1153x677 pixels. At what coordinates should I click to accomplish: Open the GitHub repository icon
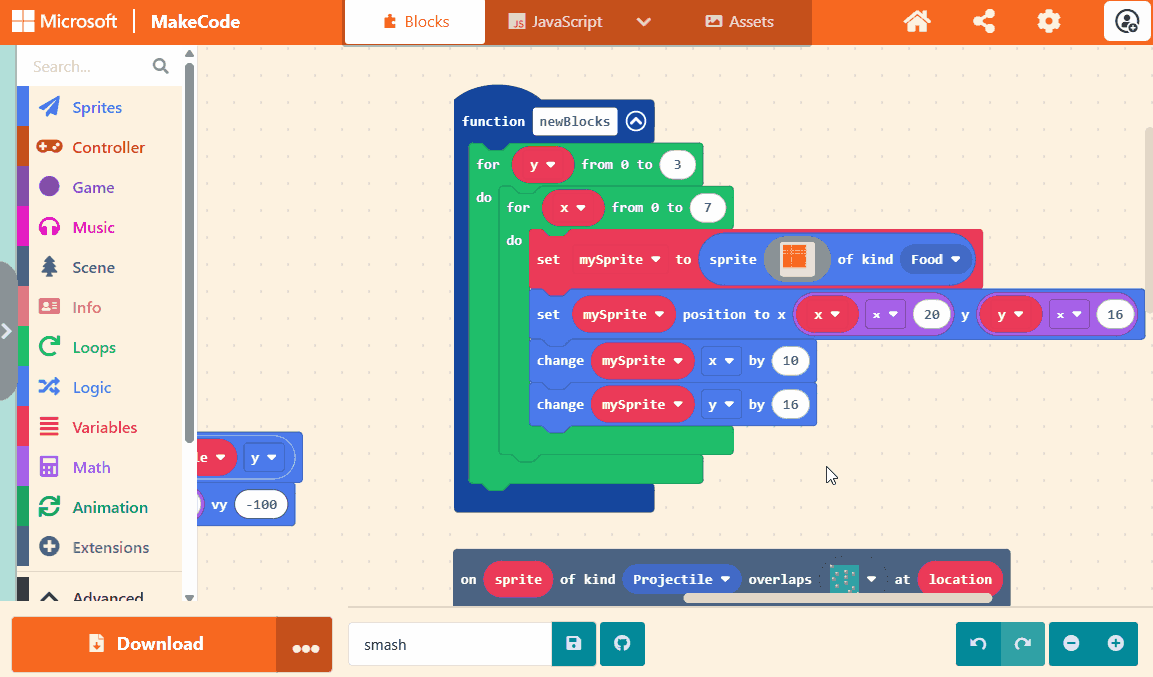622,644
